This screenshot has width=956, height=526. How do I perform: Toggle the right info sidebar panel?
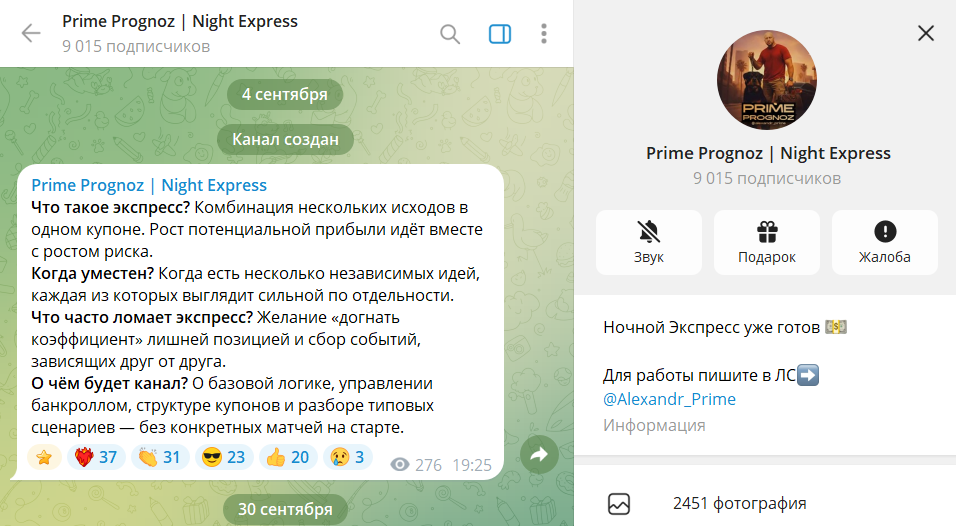coord(500,34)
